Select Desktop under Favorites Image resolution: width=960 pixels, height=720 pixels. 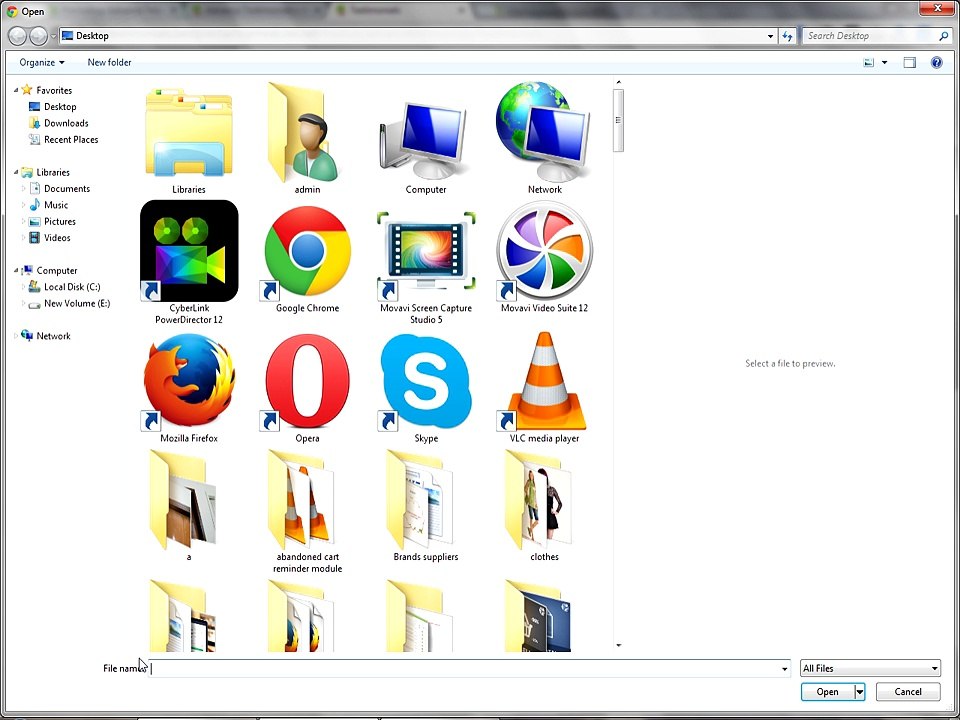53,107
